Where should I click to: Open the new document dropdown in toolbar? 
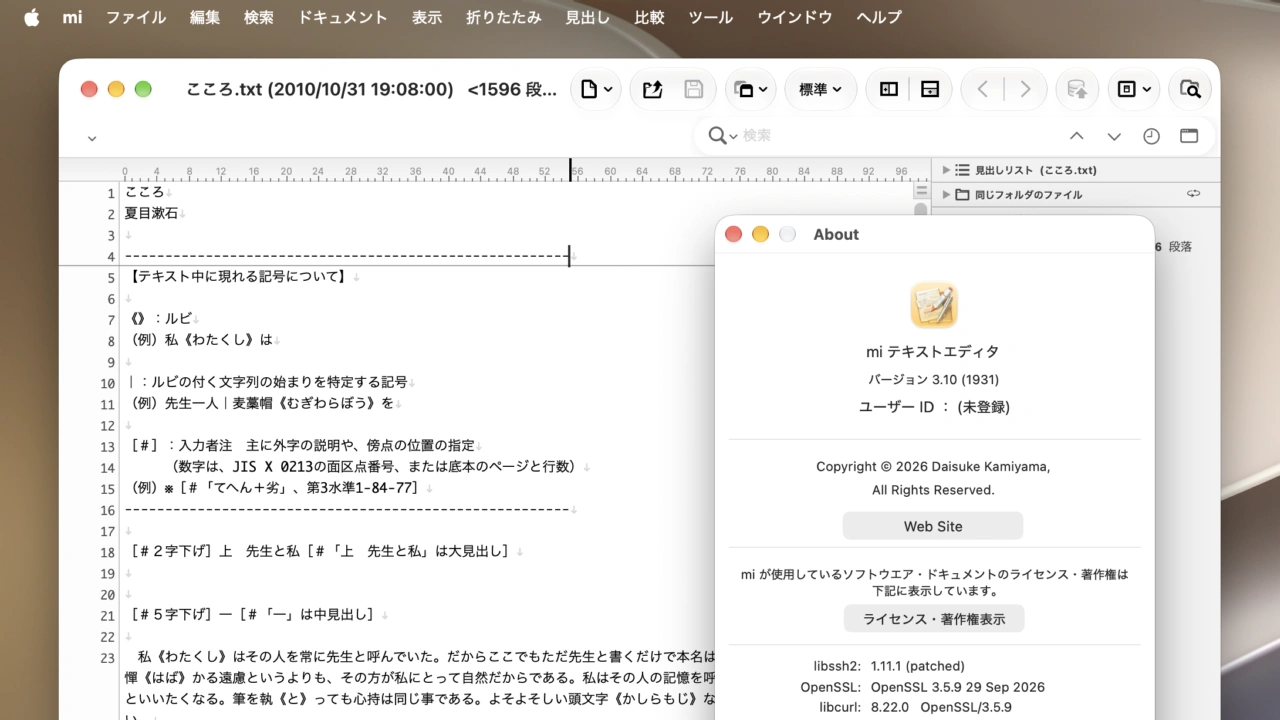[x=595, y=89]
